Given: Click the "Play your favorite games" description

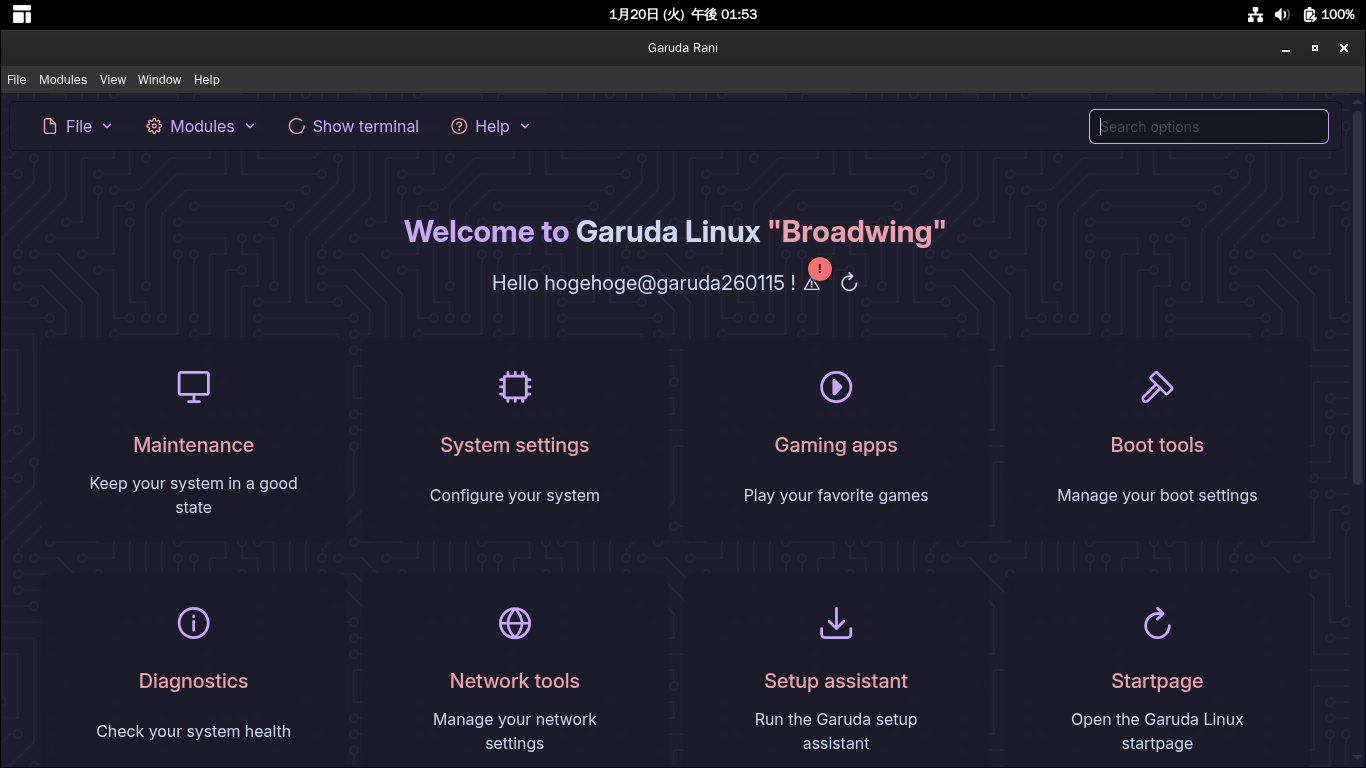Looking at the screenshot, I should (x=836, y=495).
